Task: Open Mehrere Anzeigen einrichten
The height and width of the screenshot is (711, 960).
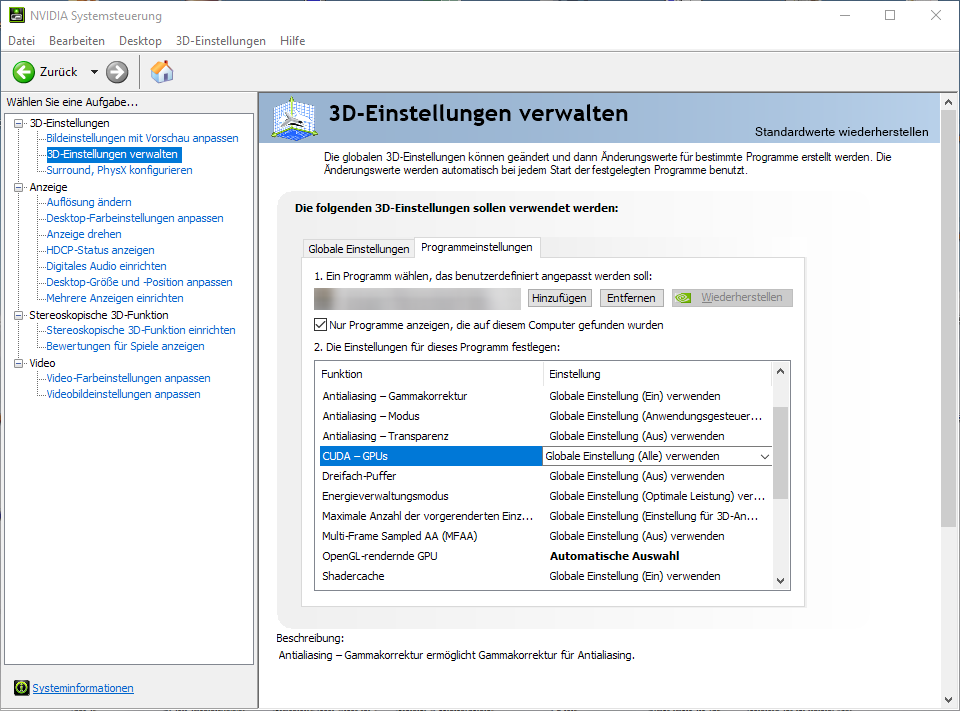Action: pyautogui.click(x=115, y=298)
